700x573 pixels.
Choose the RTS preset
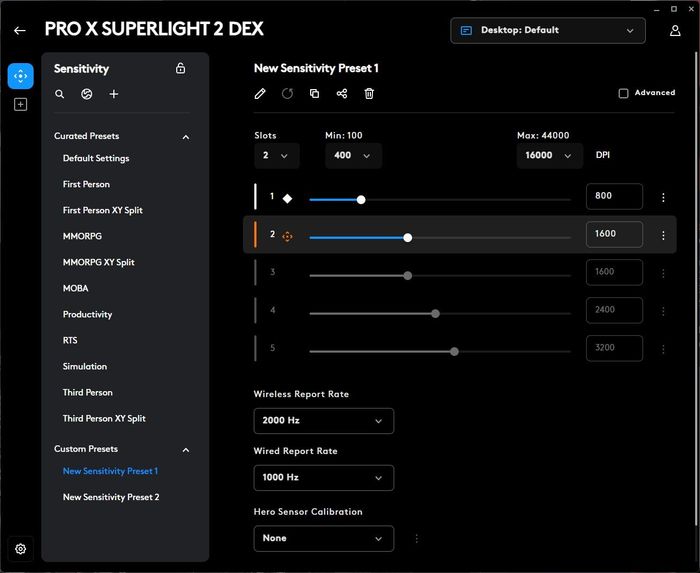(70, 340)
